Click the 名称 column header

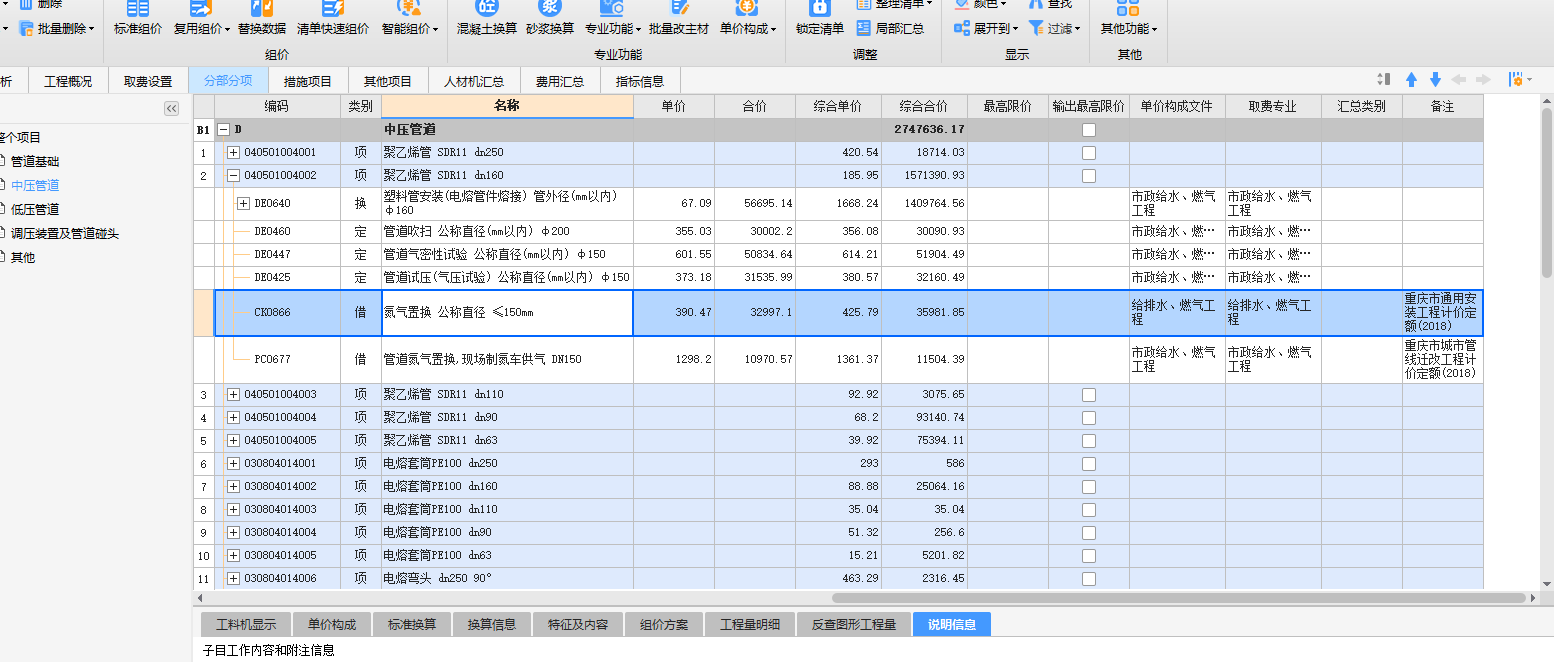tap(507, 106)
